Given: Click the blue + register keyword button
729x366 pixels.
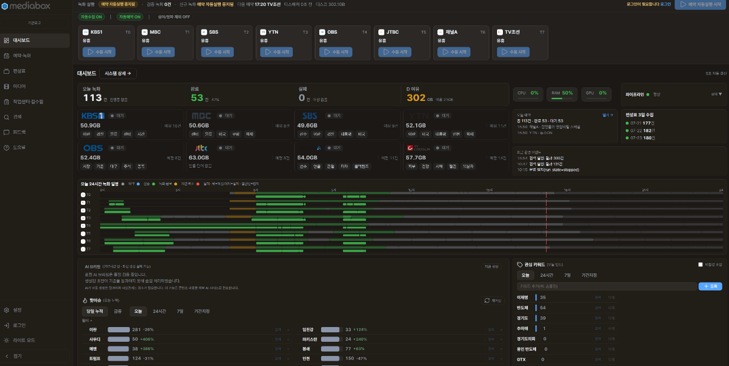Looking at the screenshot, I should pos(710,286).
